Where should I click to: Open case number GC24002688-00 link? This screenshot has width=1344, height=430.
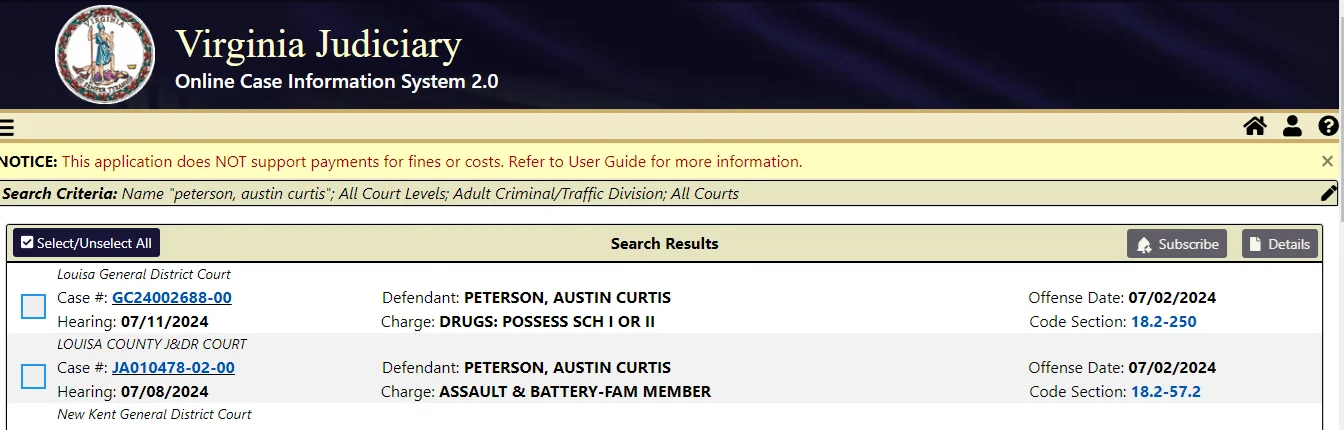(172, 297)
